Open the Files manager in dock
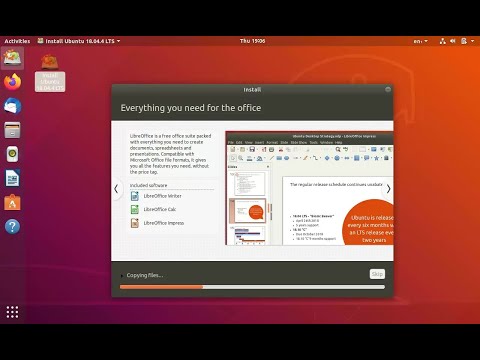This screenshot has width=480, height=360. [x=12, y=130]
